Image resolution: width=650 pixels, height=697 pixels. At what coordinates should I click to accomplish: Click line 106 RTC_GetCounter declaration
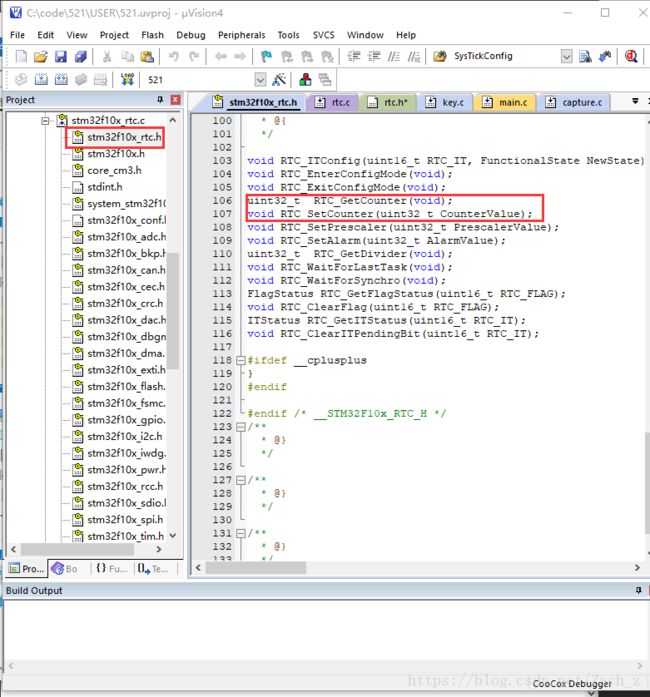pos(349,200)
